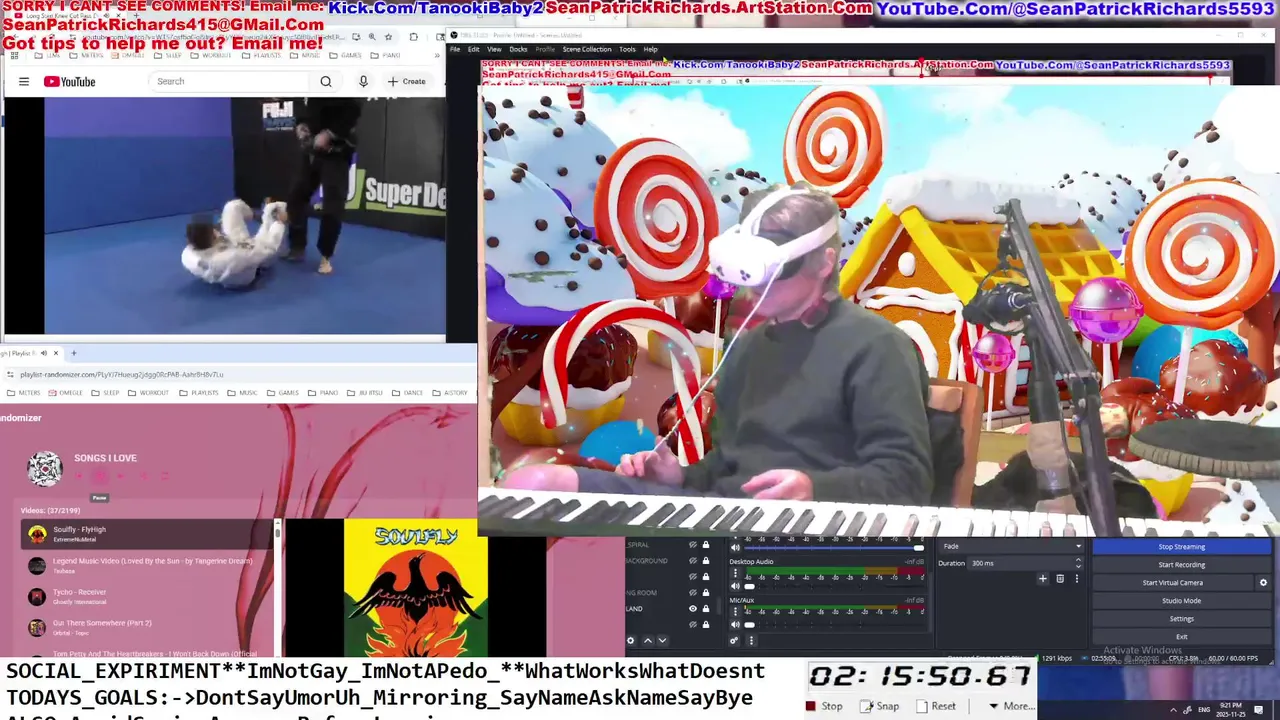Close the Playlist Randomizer tab
This screenshot has width=1280, height=720.
[x=56, y=353]
